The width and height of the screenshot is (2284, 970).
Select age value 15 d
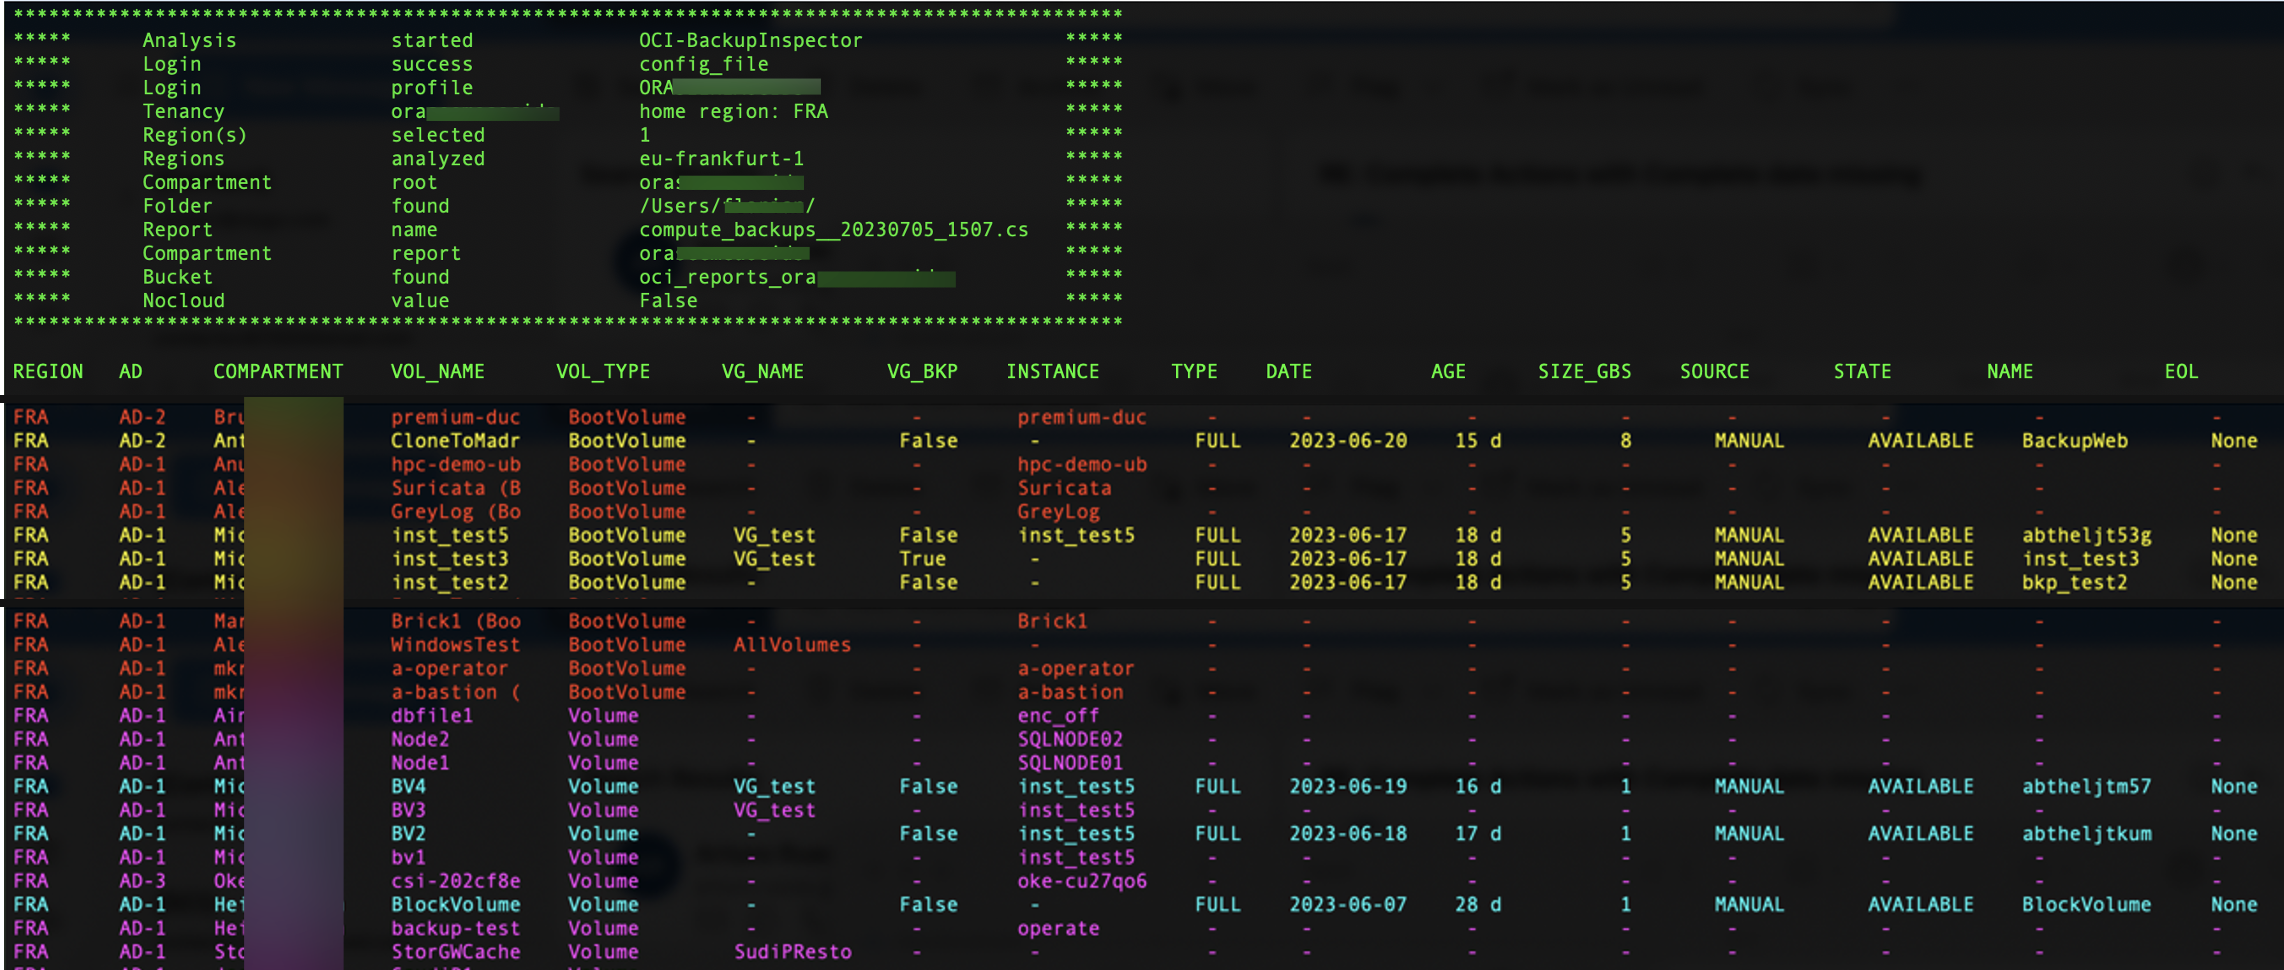pyautogui.click(x=1478, y=440)
